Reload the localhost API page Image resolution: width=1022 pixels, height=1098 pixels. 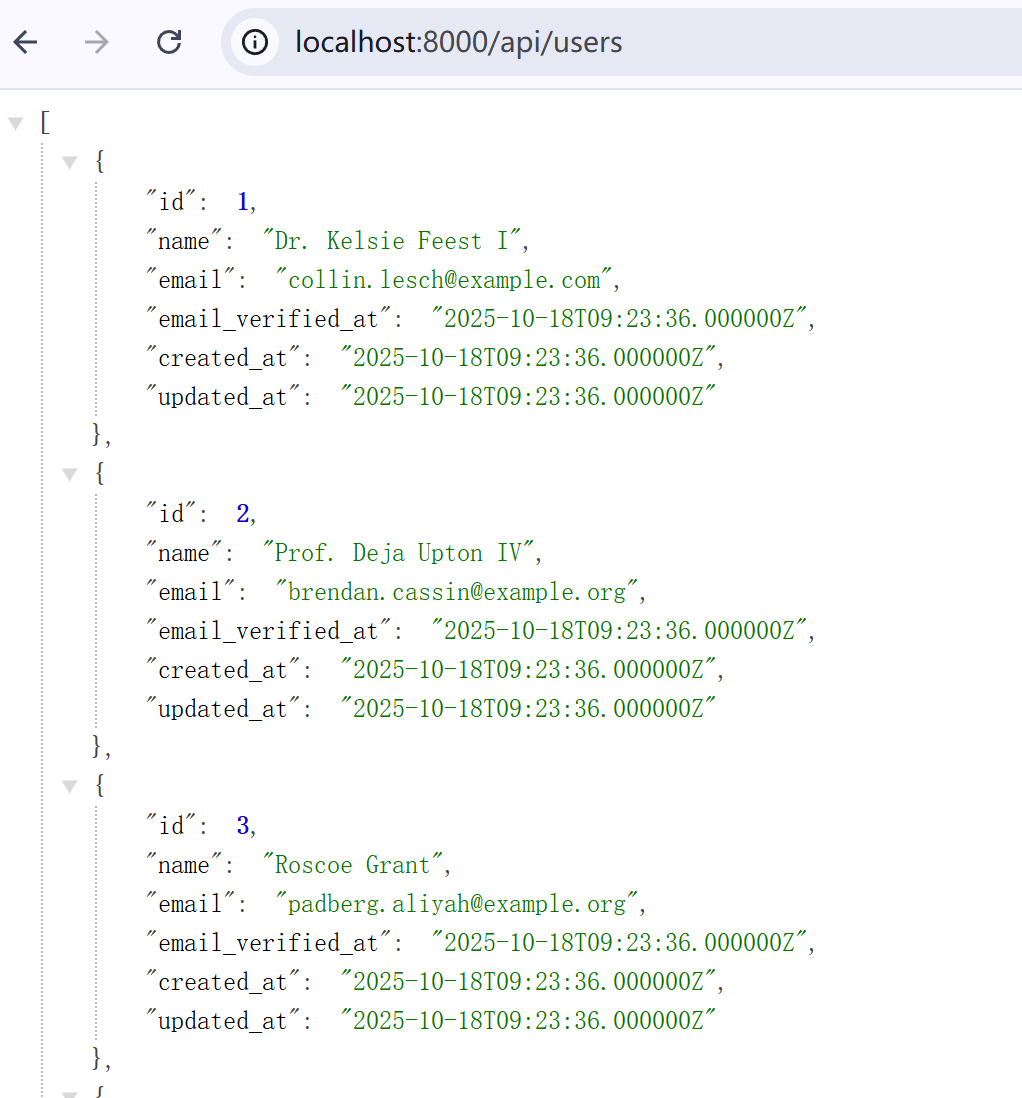coord(169,42)
